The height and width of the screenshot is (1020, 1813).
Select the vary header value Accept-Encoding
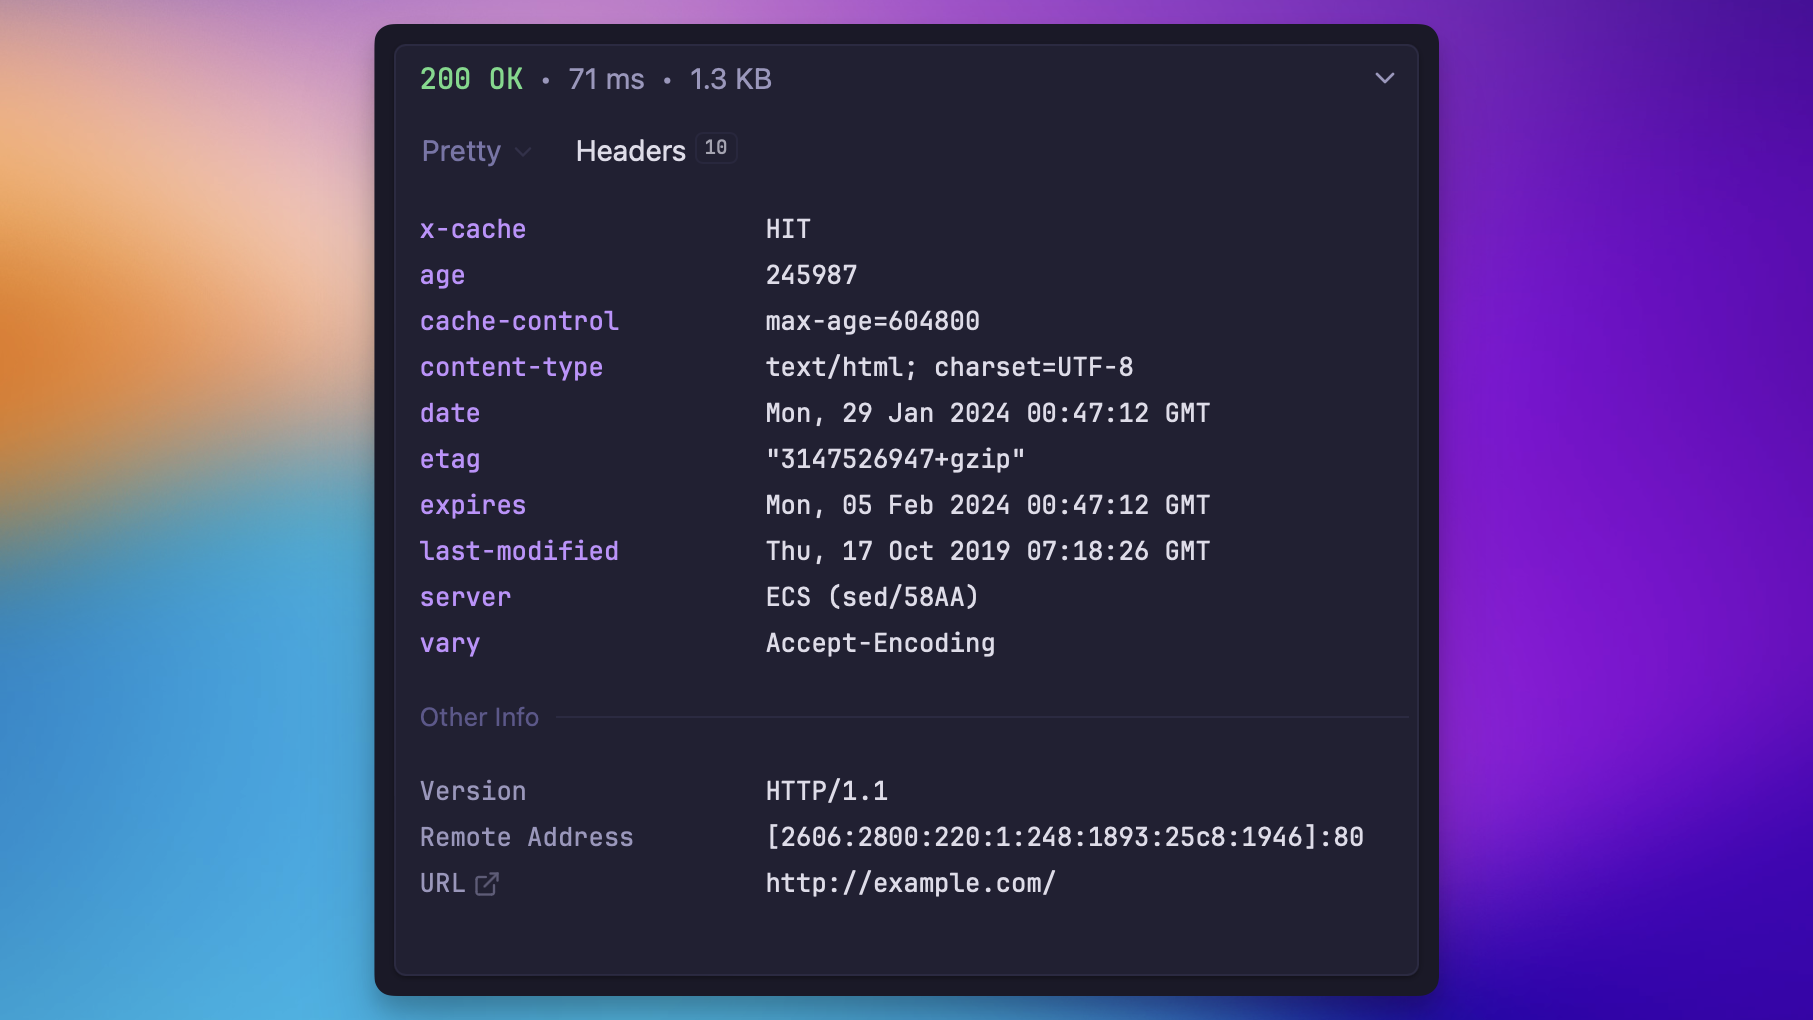[880, 643]
